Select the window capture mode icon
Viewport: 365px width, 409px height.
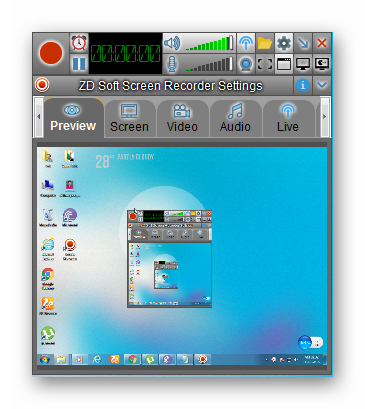tap(284, 64)
